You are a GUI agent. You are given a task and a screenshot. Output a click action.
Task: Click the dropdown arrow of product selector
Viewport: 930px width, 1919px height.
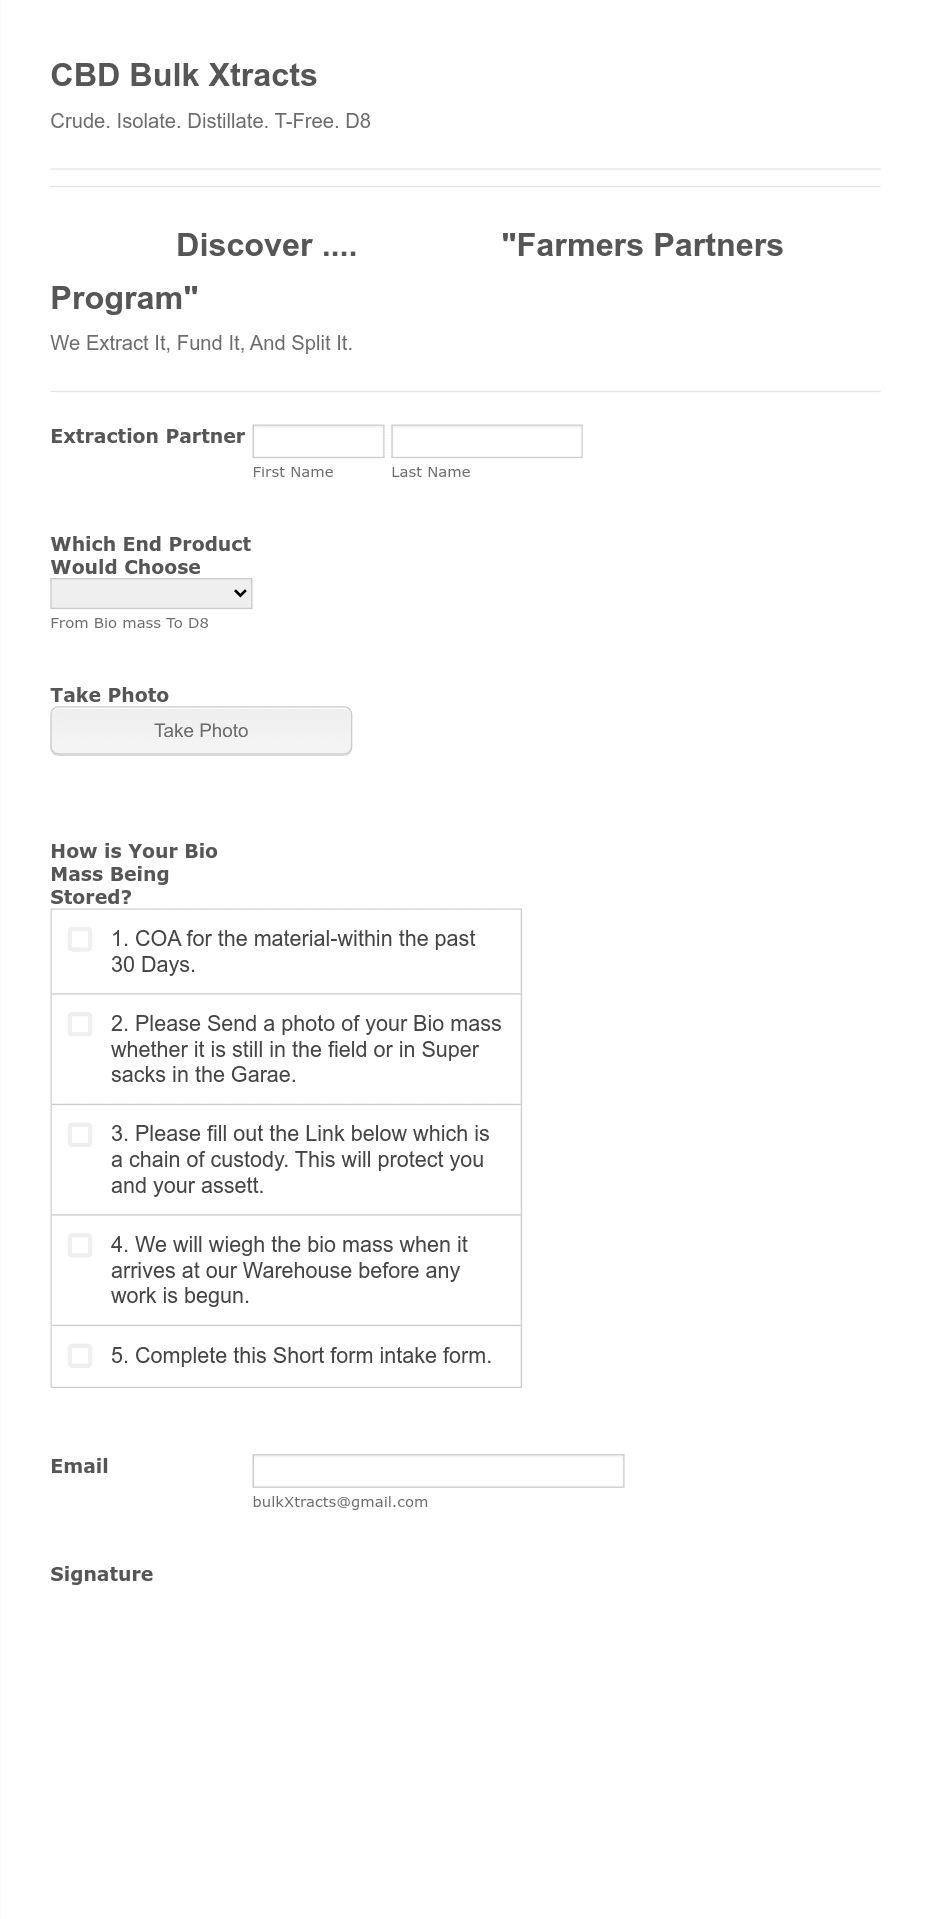(240, 593)
